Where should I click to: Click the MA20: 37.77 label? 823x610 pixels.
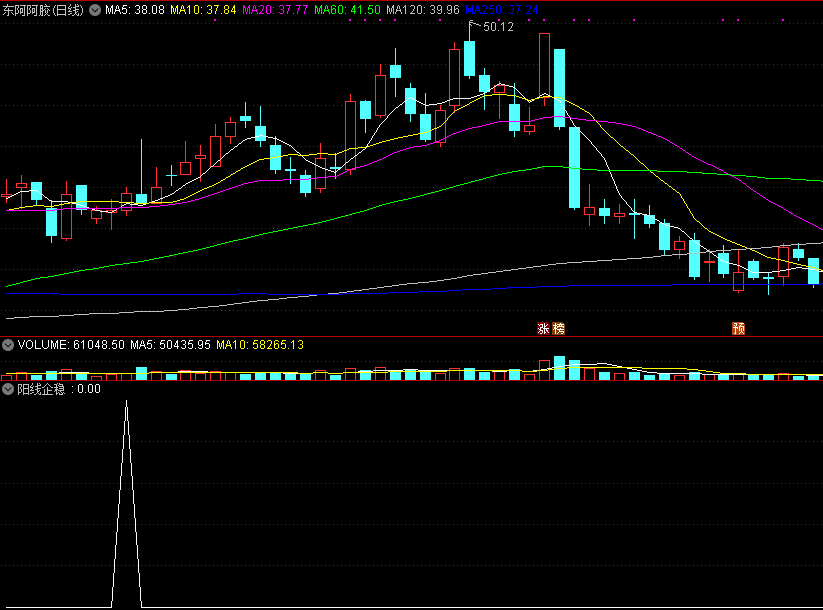coord(275,10)
